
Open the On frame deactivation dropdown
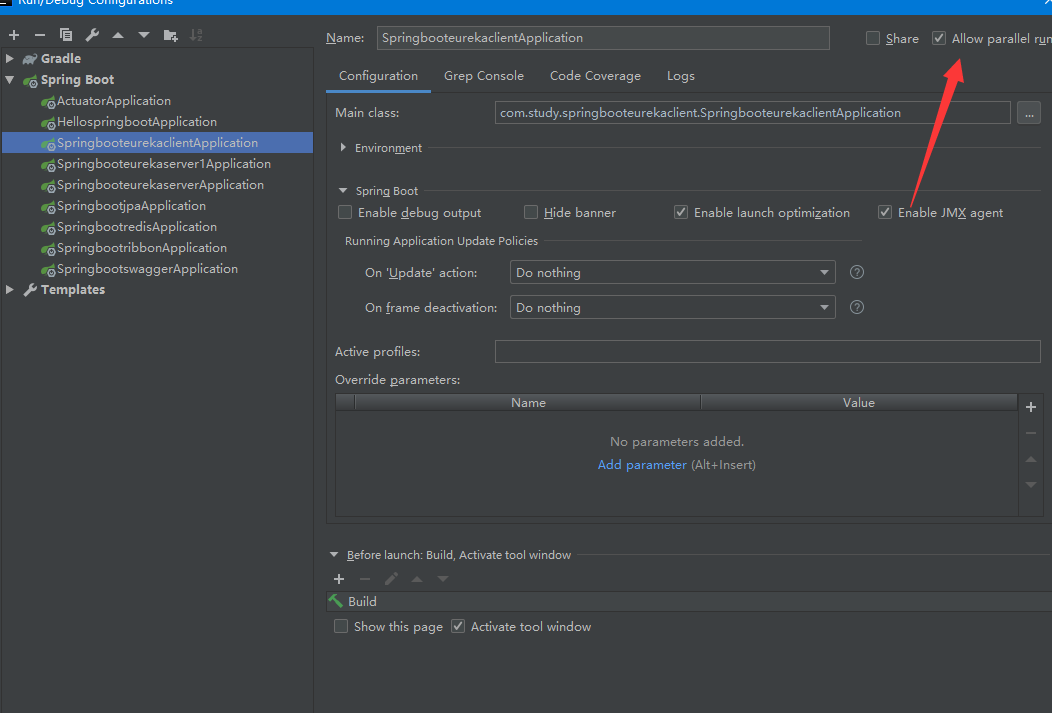(x=672, y=307)
